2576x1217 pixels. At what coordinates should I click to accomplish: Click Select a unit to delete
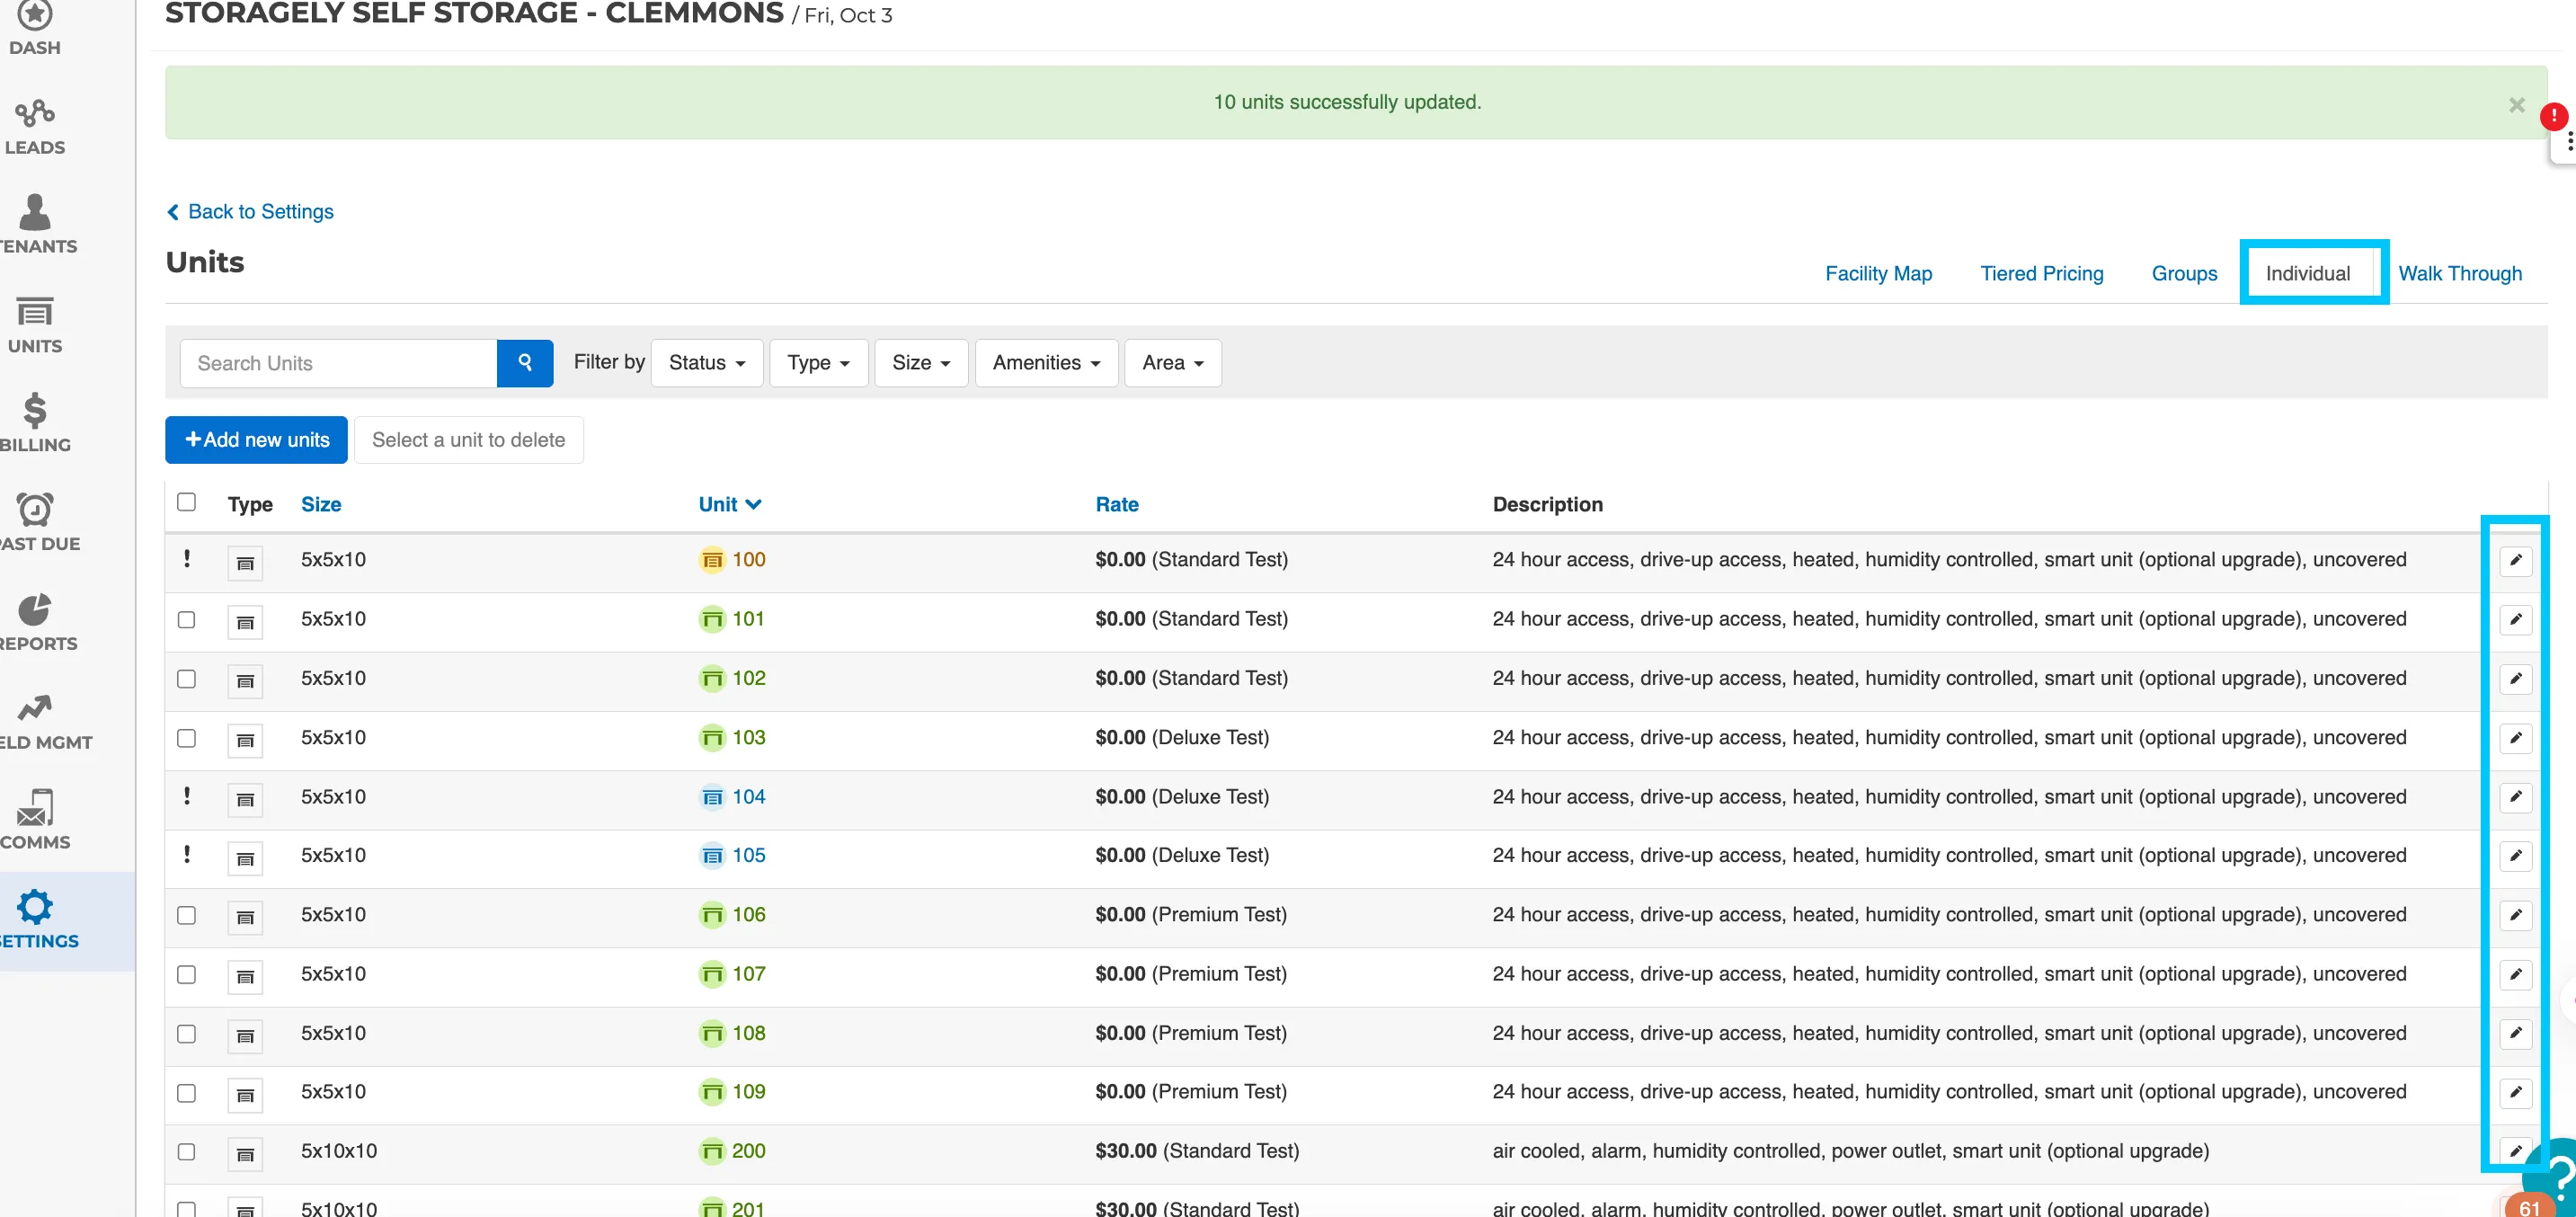coord(468,440)
